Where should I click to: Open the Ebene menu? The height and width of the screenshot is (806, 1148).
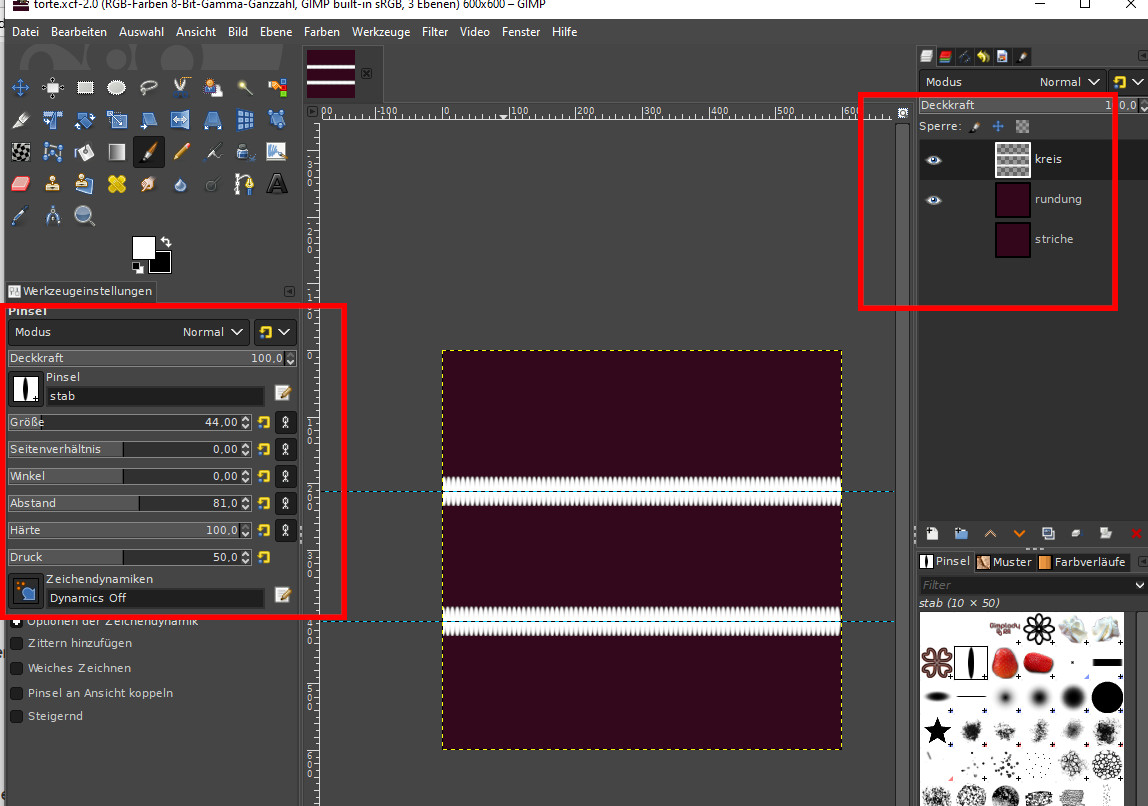(x=276, y=32)
